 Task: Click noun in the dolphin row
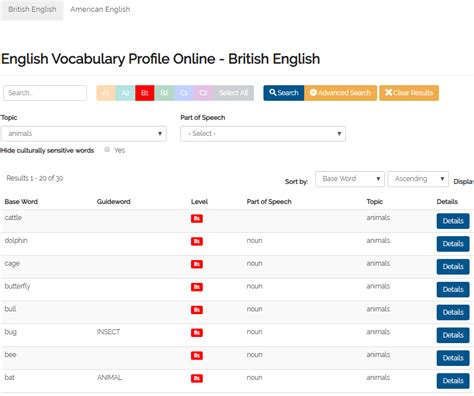pyautogui.click(x=254, y=241)
